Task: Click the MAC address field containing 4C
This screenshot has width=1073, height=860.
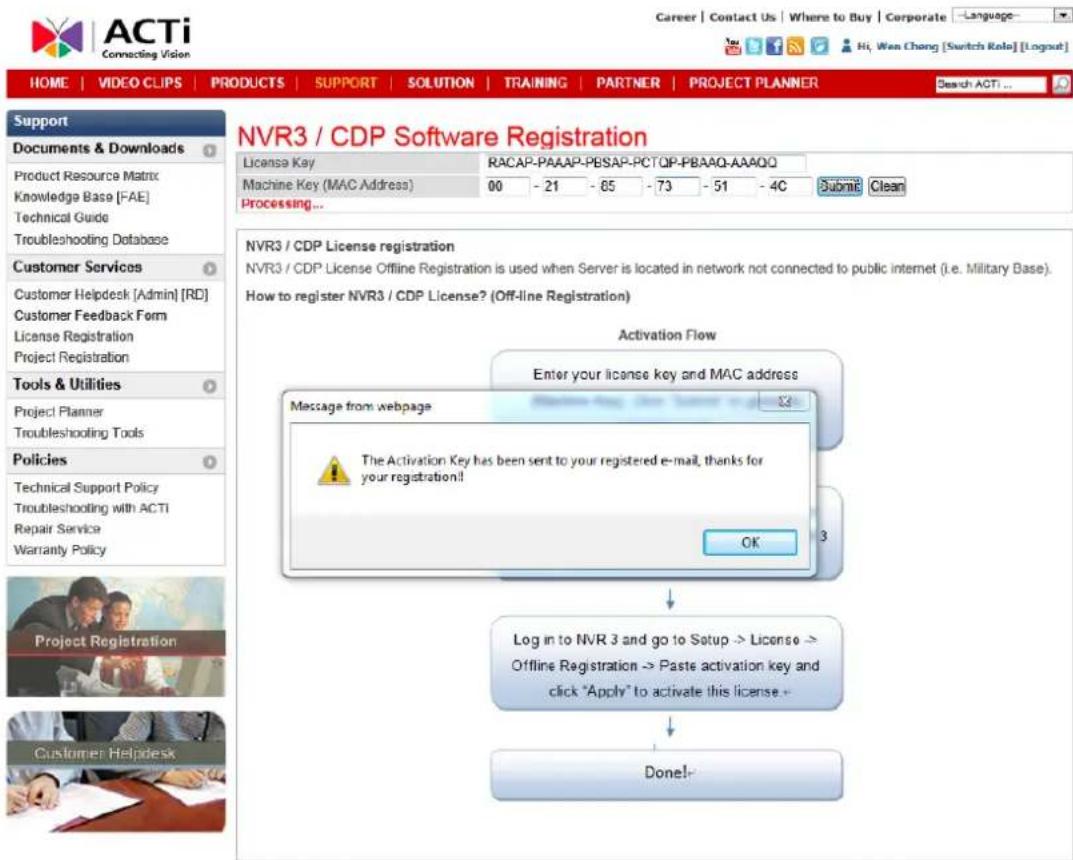Action: click(790, 186)
